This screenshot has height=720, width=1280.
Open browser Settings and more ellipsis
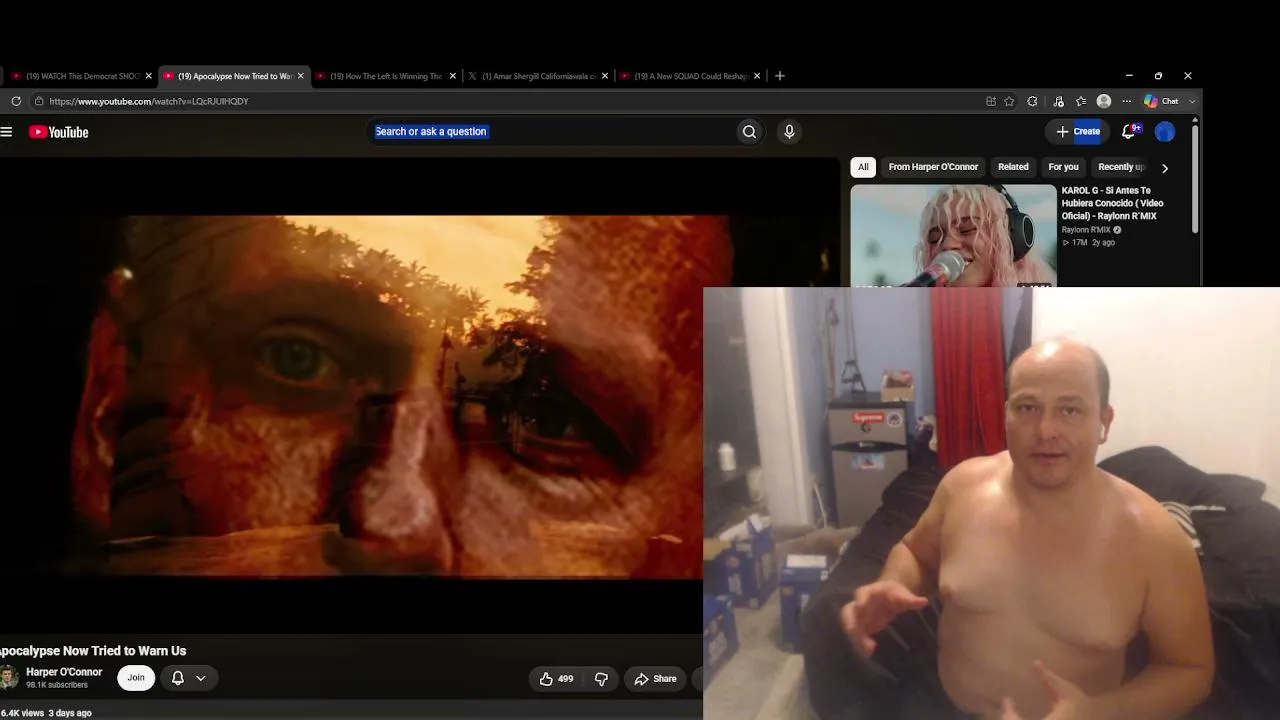click(1127, 101)
